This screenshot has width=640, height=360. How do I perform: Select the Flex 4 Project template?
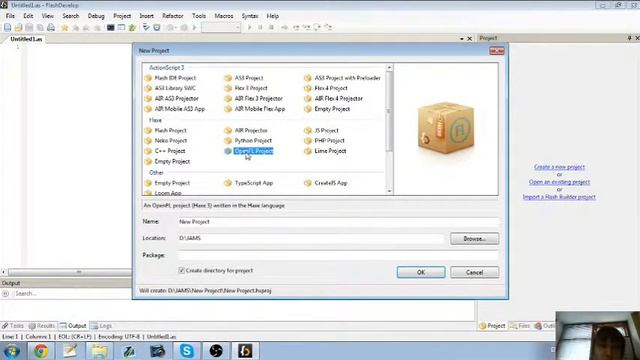[x=326, y=88]
